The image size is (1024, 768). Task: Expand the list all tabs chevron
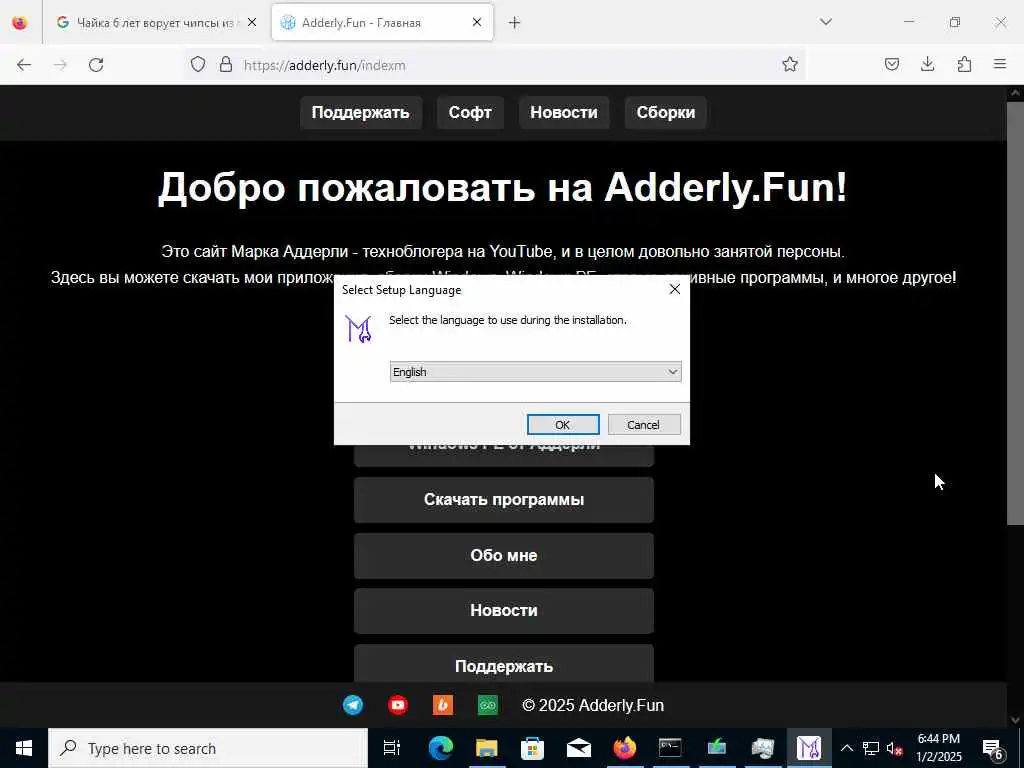point(826,22)
